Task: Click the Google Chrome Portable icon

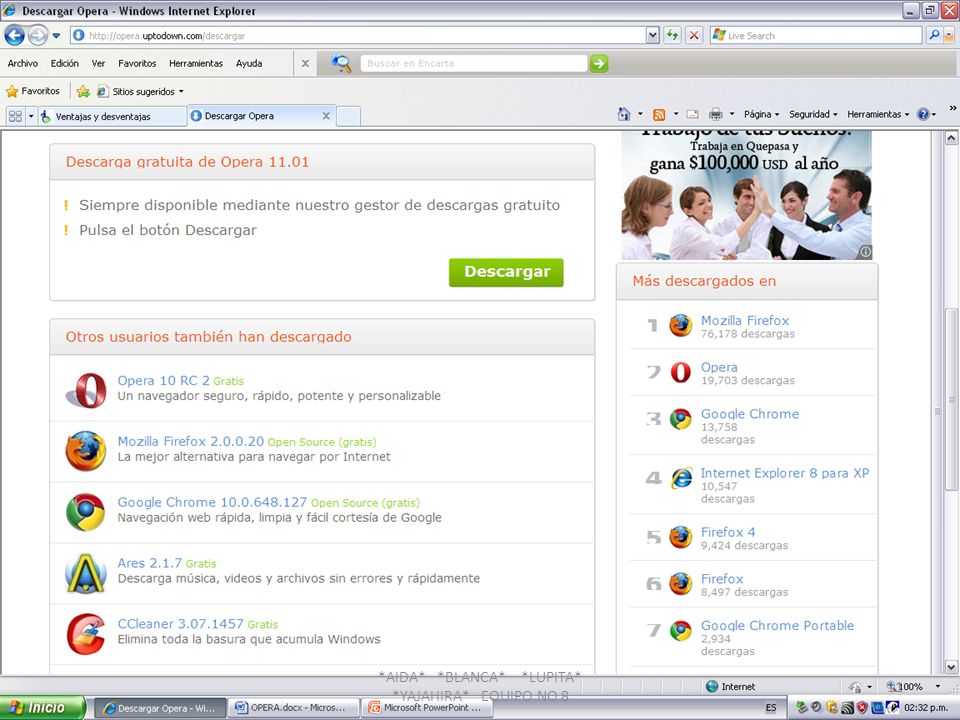Action: tap(680, 631)
